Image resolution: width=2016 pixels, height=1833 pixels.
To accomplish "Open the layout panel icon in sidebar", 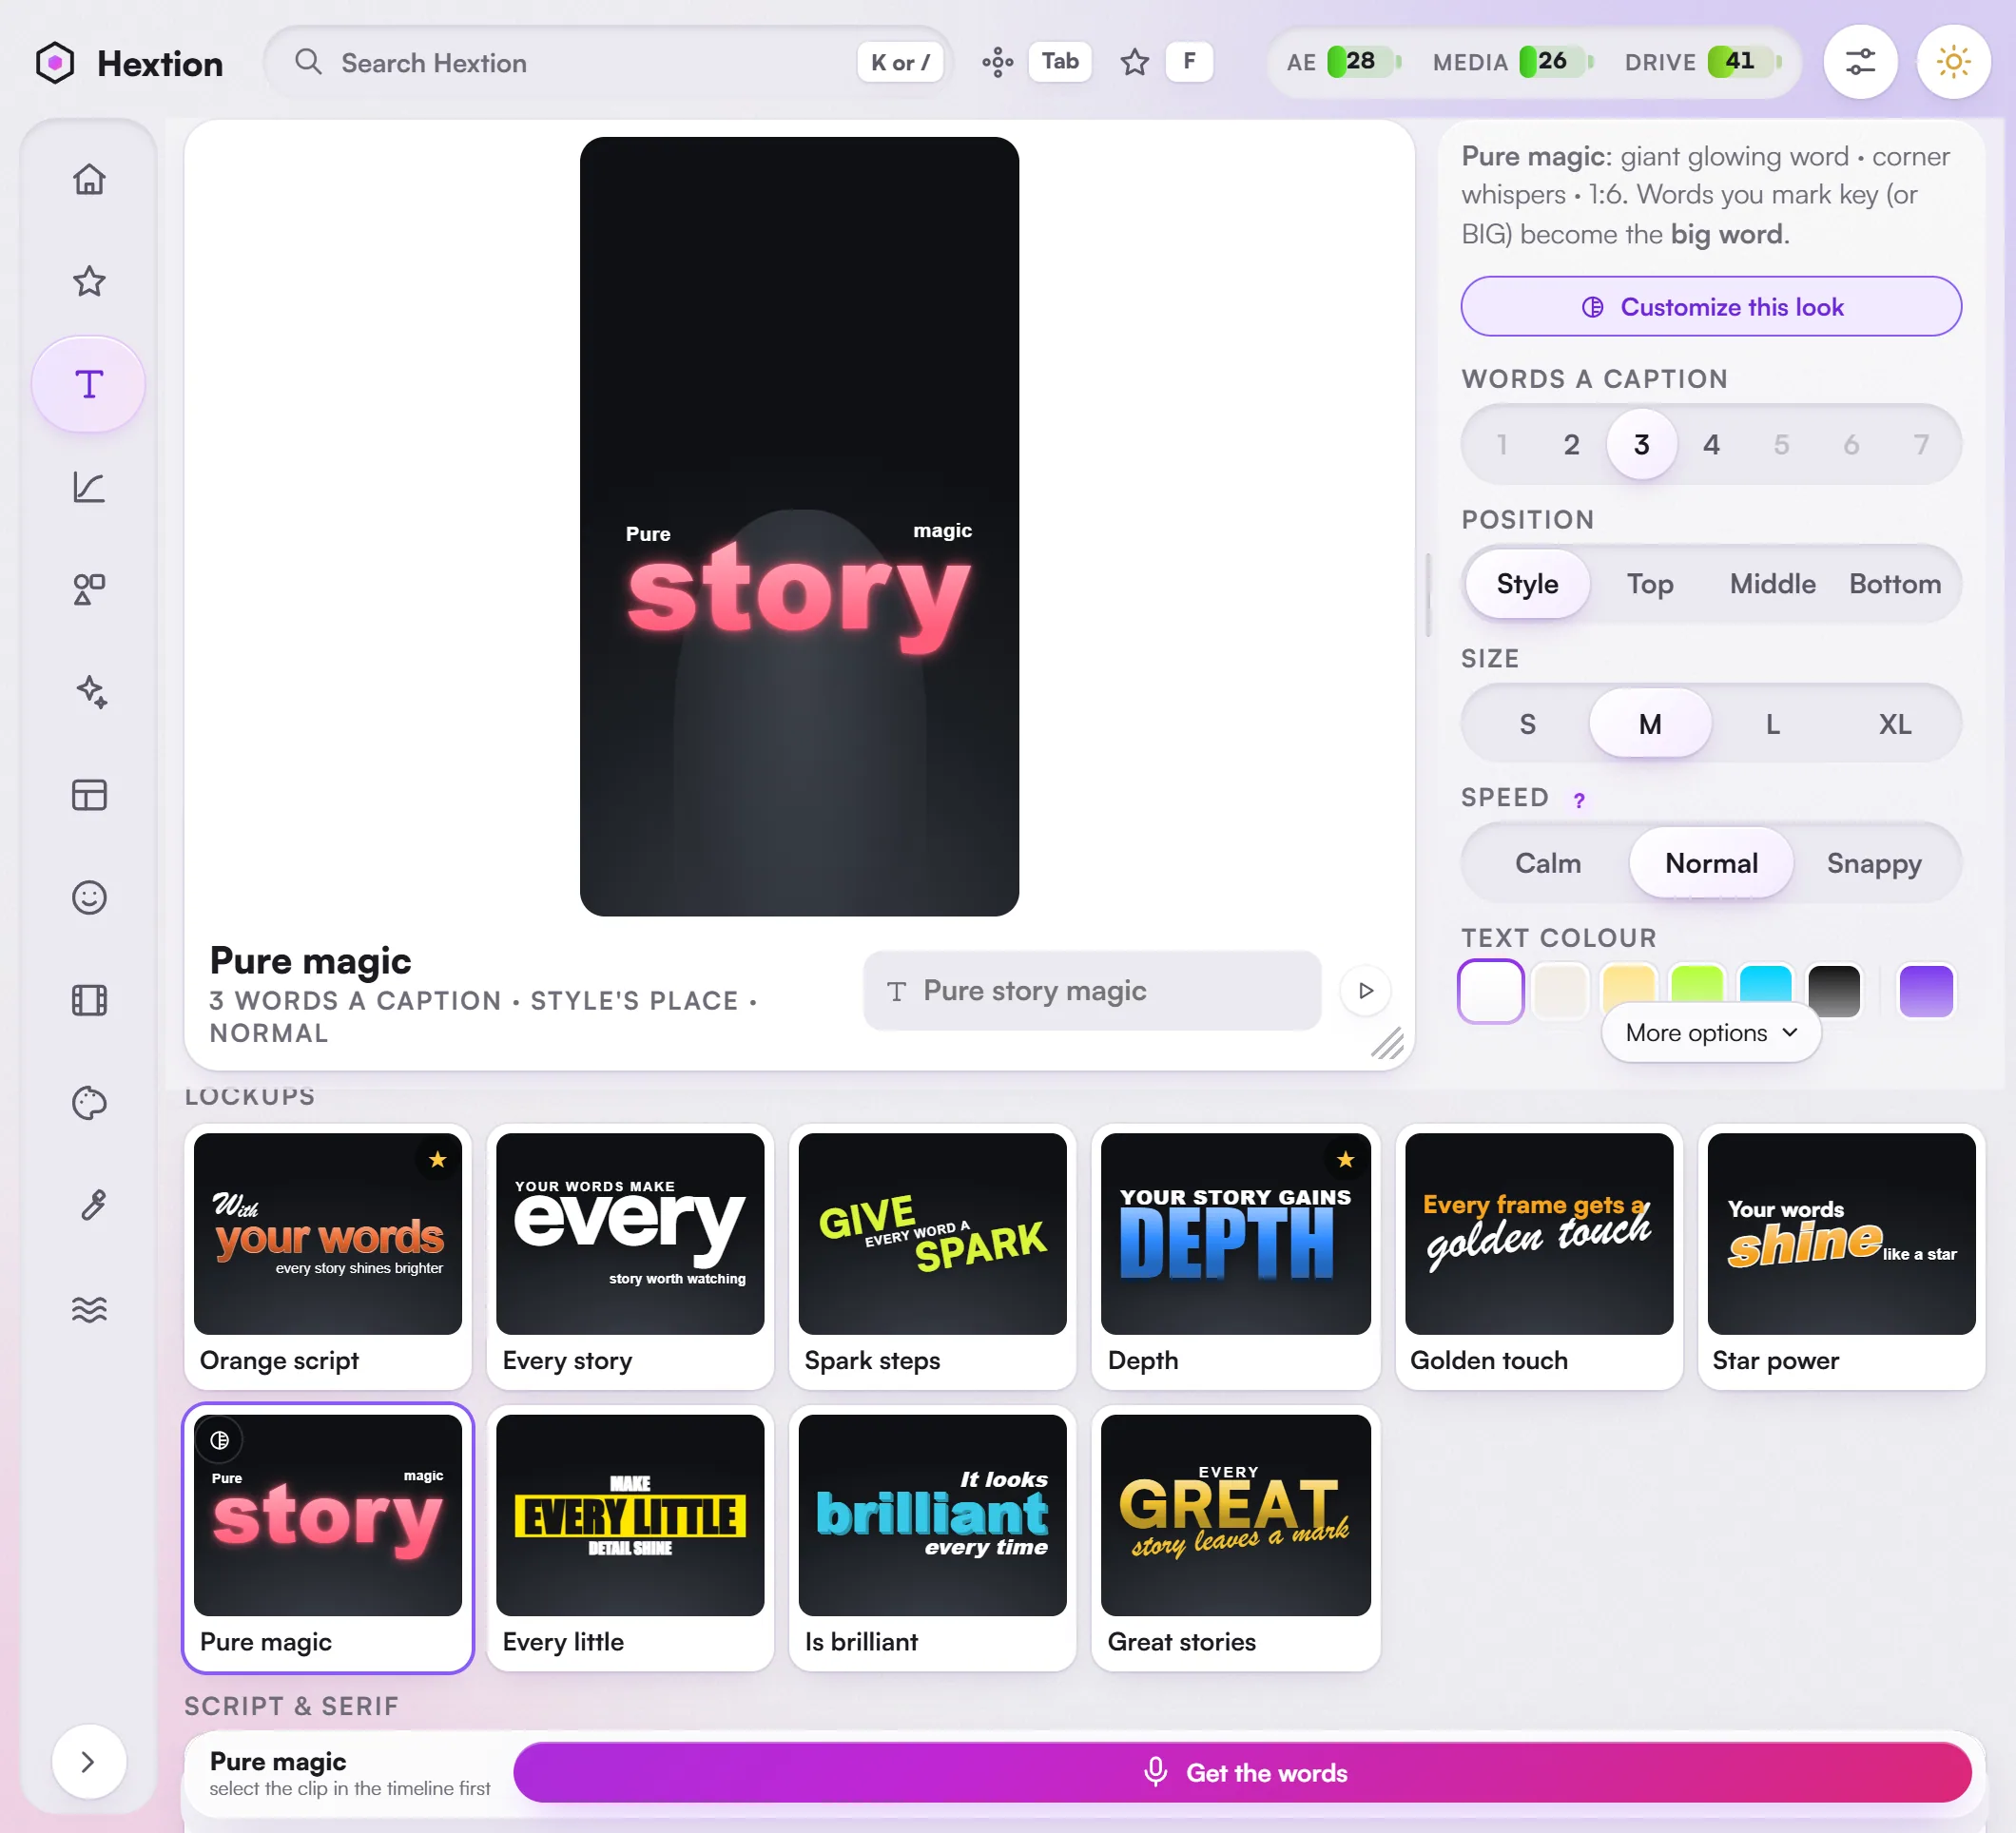I will [89, 795].
